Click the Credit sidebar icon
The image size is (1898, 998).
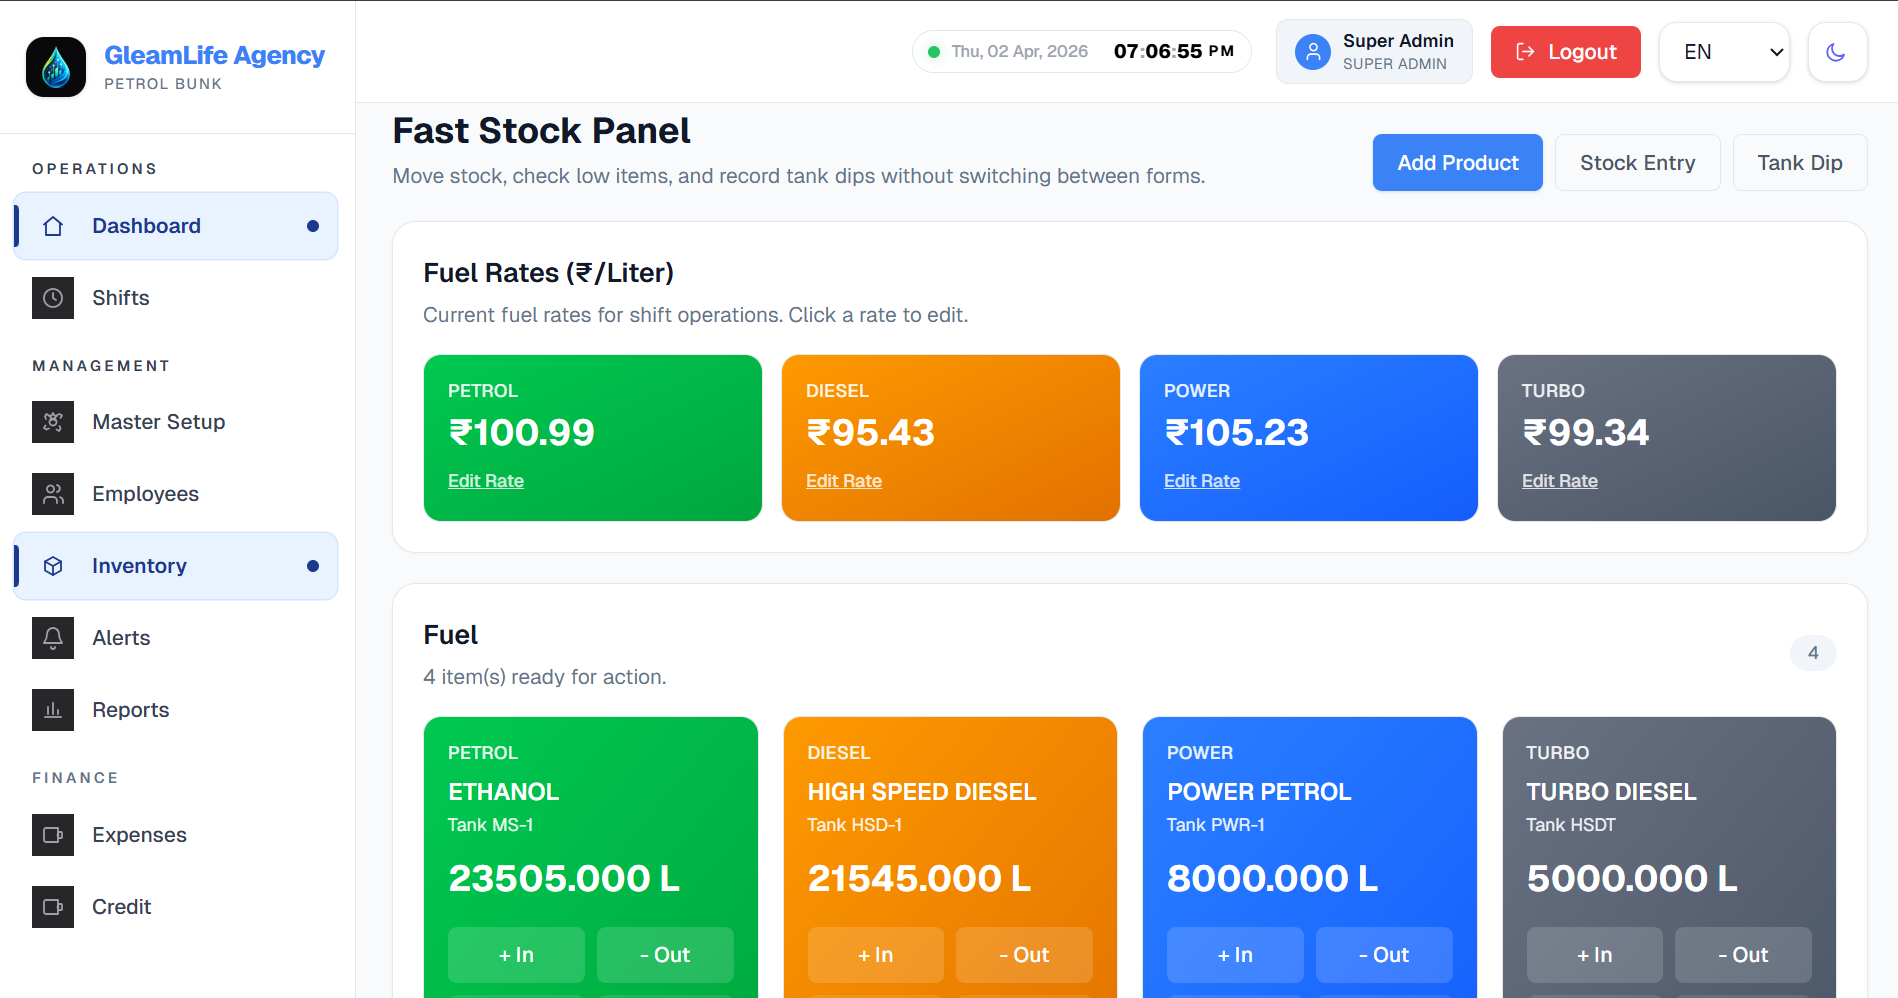pyautogui.click(x=53, y=907)
